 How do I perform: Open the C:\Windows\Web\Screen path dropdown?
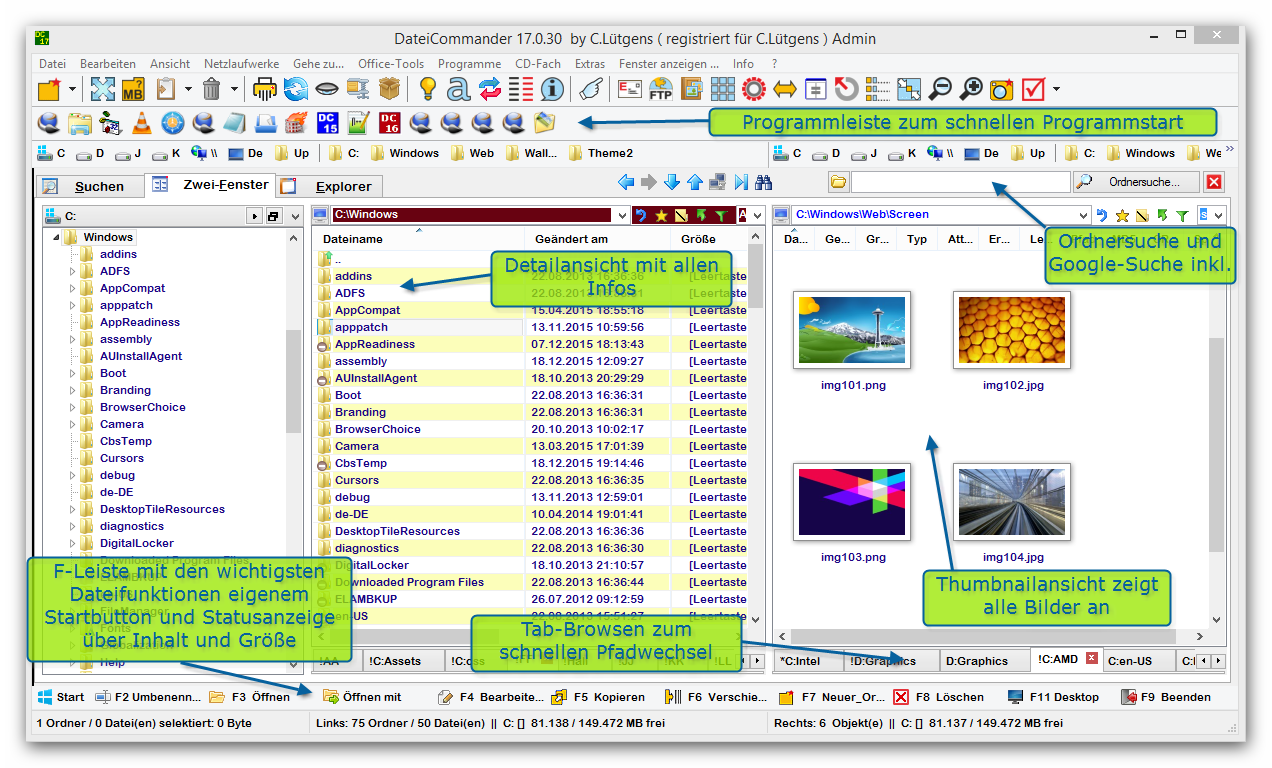[1083, 215]
